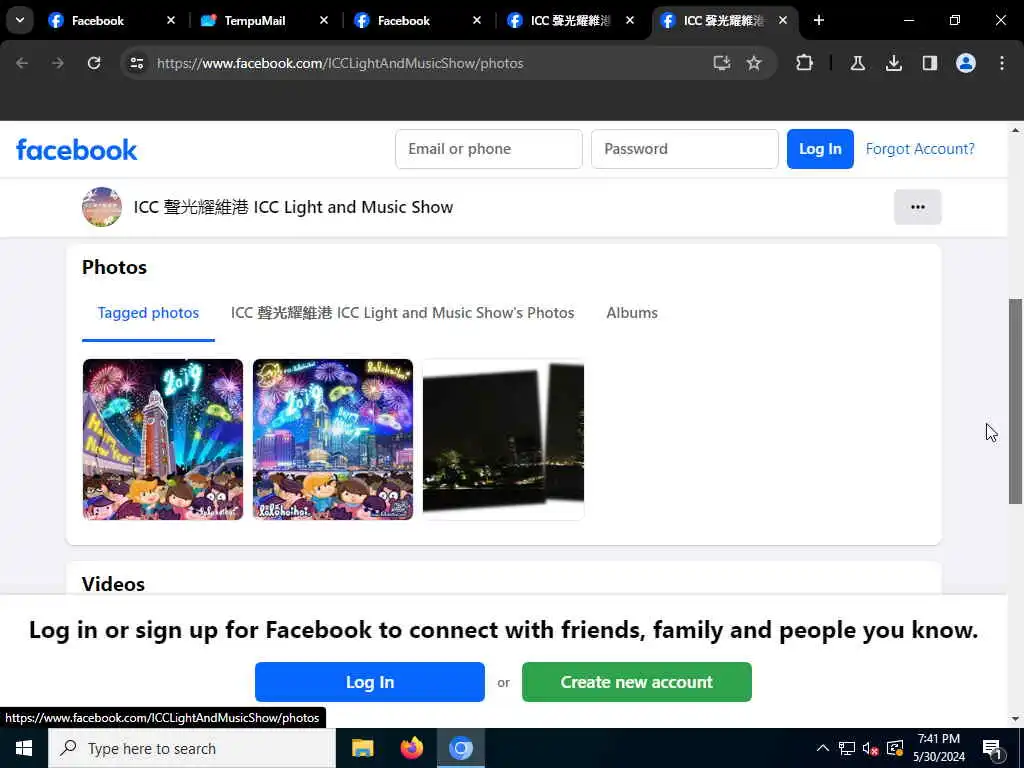
Task: Open the clock tower fireworks photo
Action: (x=163, y=440)
